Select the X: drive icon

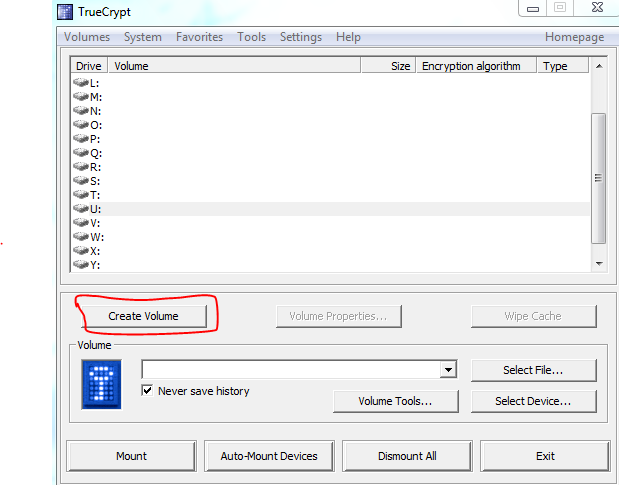[x=81, y=251]
